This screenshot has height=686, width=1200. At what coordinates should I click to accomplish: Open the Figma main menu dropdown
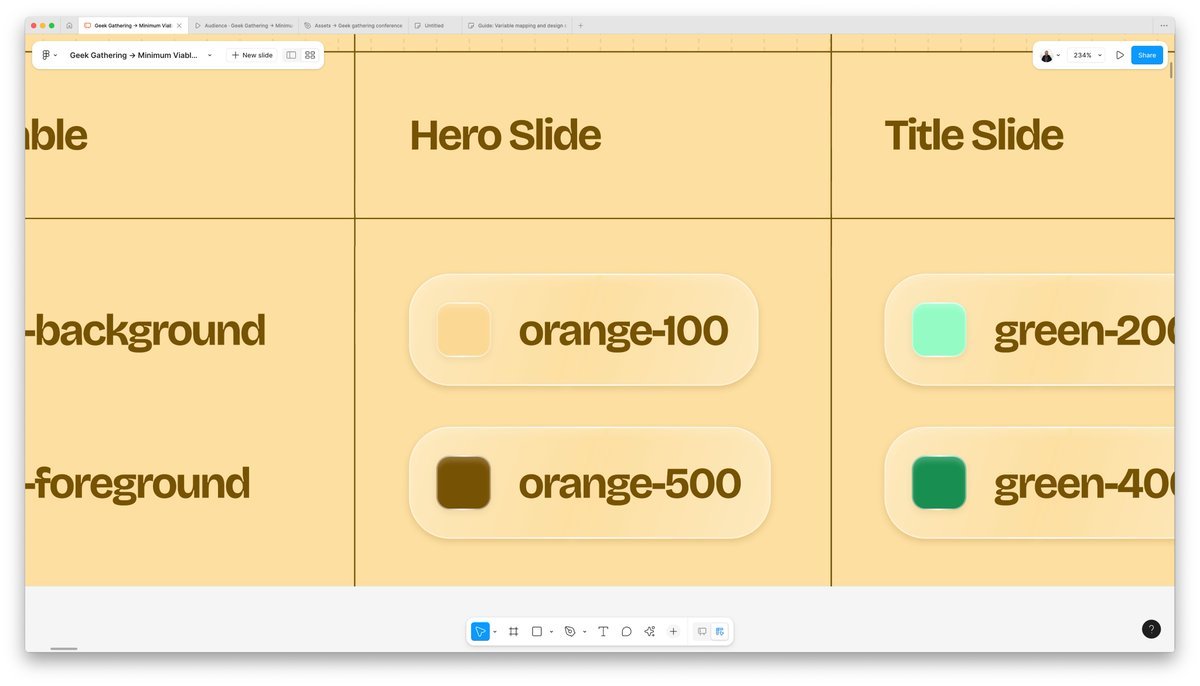tap(49, 55)
